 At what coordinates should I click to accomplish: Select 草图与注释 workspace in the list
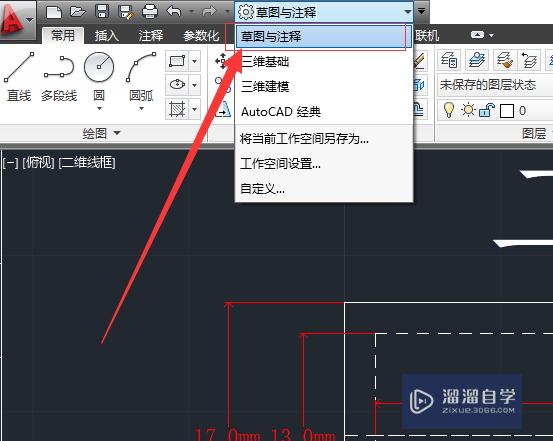[x=323, y=36]
